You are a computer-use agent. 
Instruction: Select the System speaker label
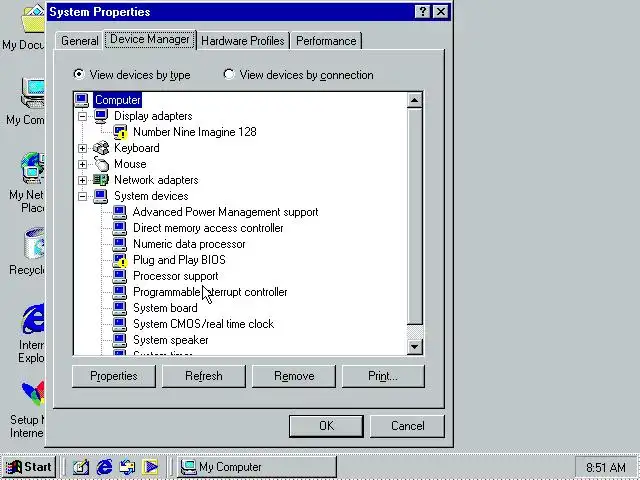pyautogui.click(x=171, y=340)
